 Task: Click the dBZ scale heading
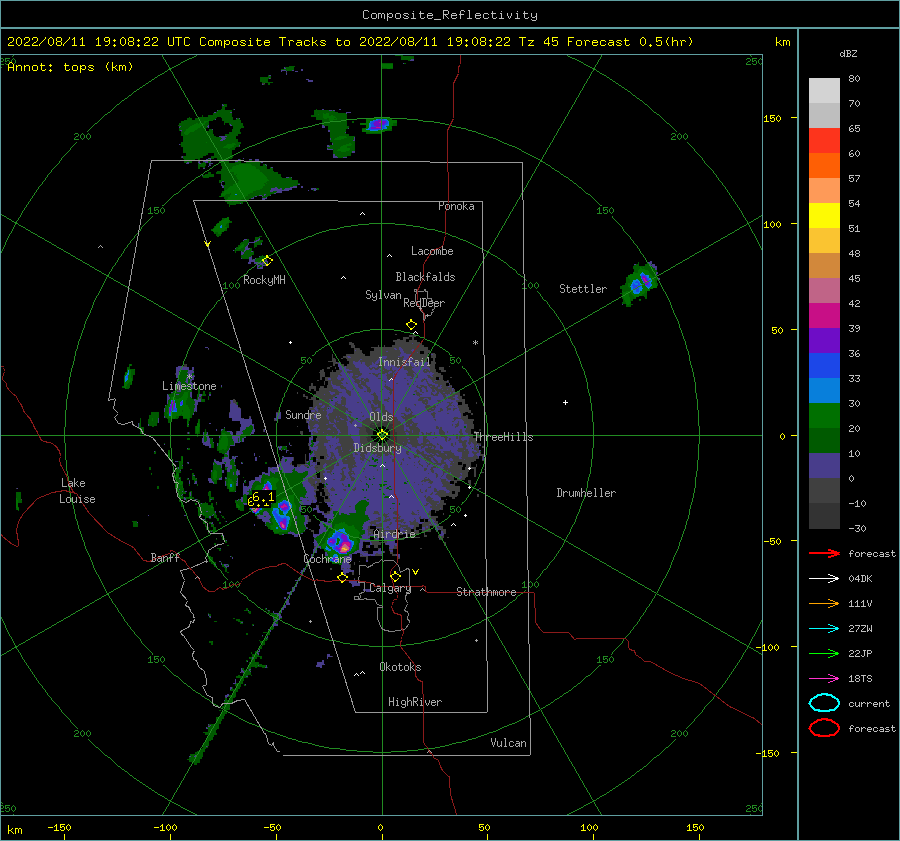(x=848, y=54)
